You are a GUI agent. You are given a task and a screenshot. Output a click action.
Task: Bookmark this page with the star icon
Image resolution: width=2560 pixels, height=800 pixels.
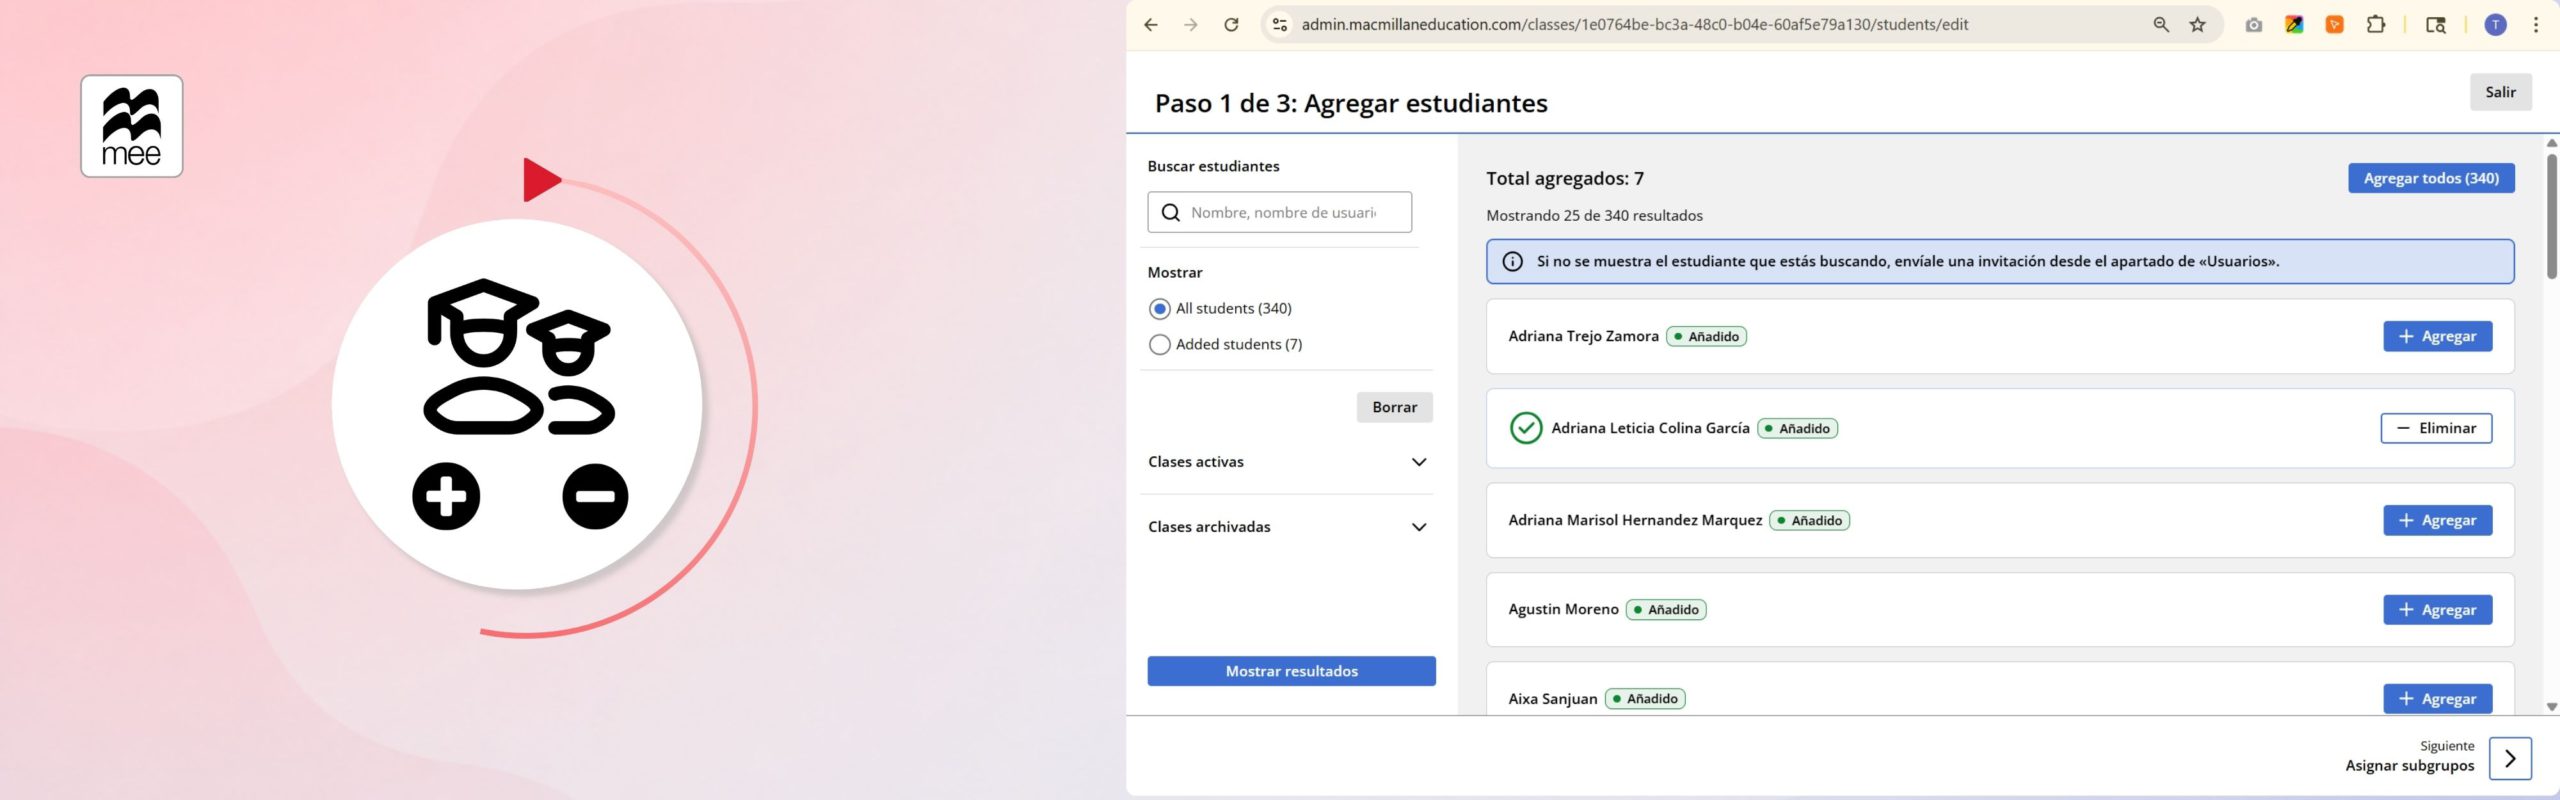(2197, 25)
